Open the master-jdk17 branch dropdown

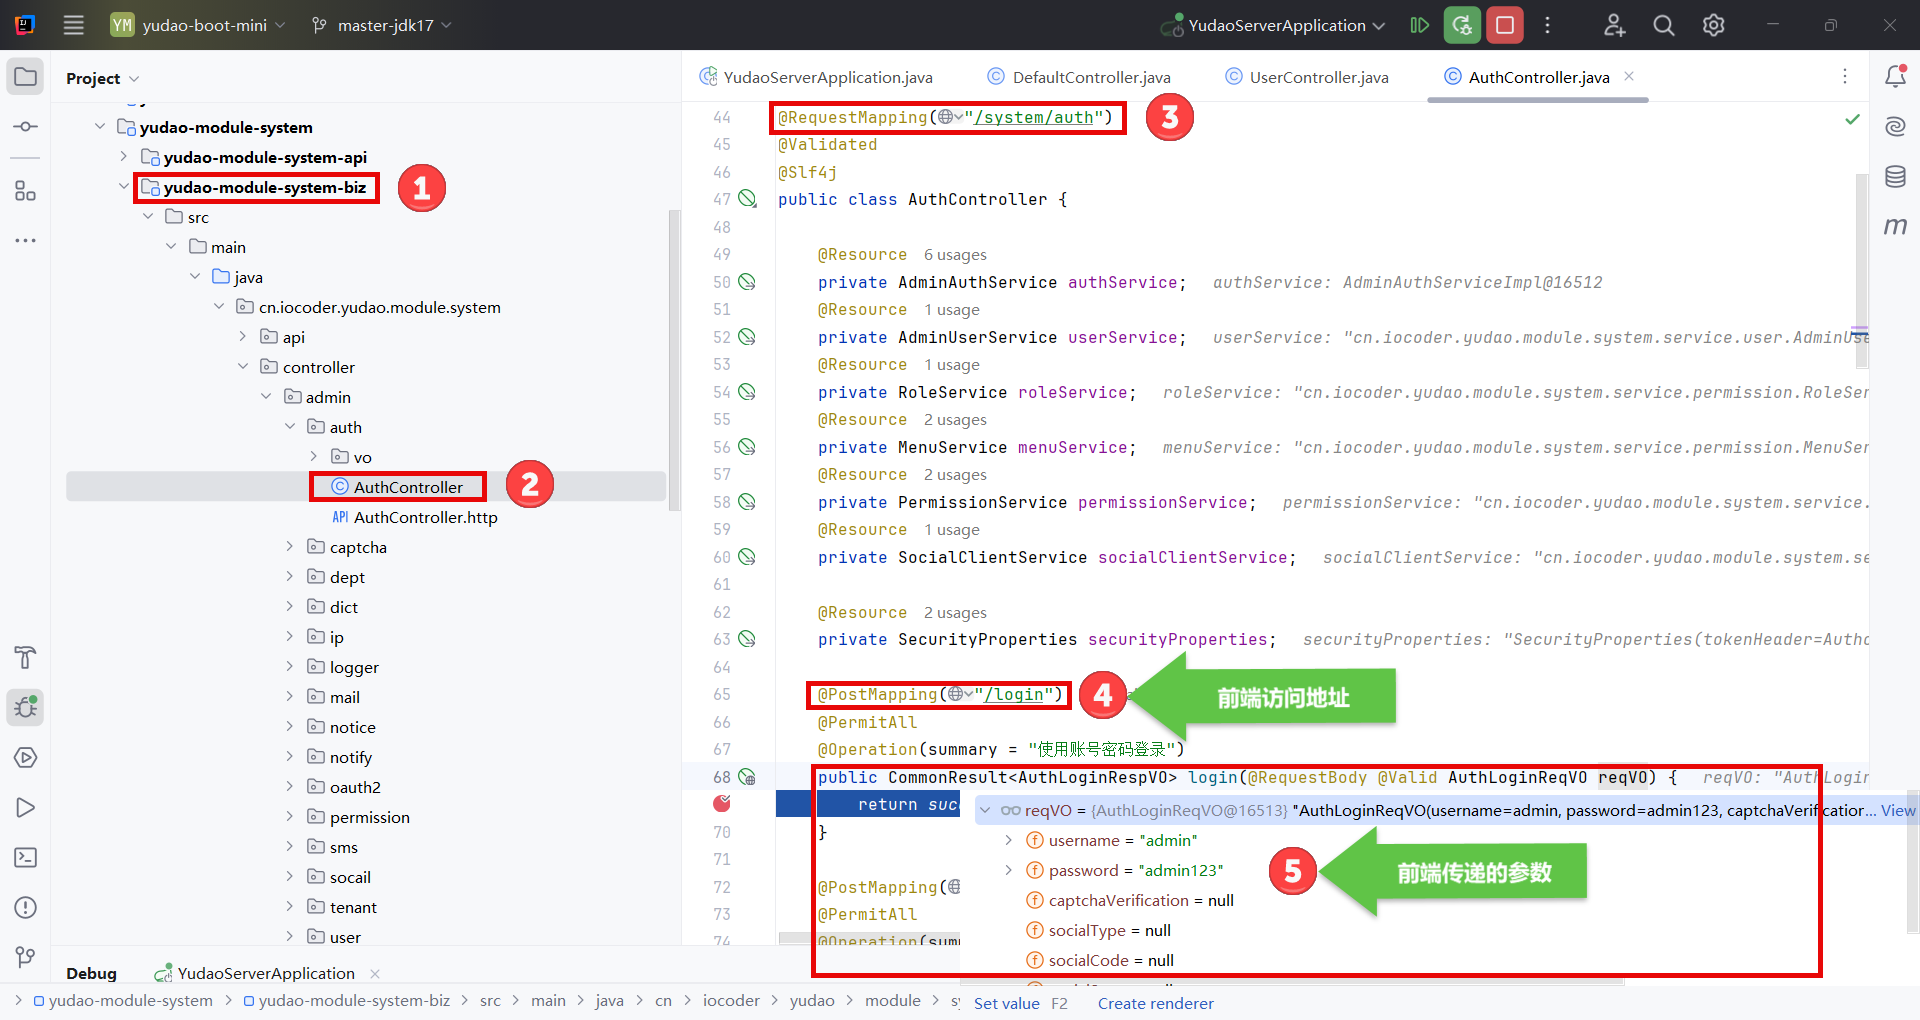coord(382,25)
